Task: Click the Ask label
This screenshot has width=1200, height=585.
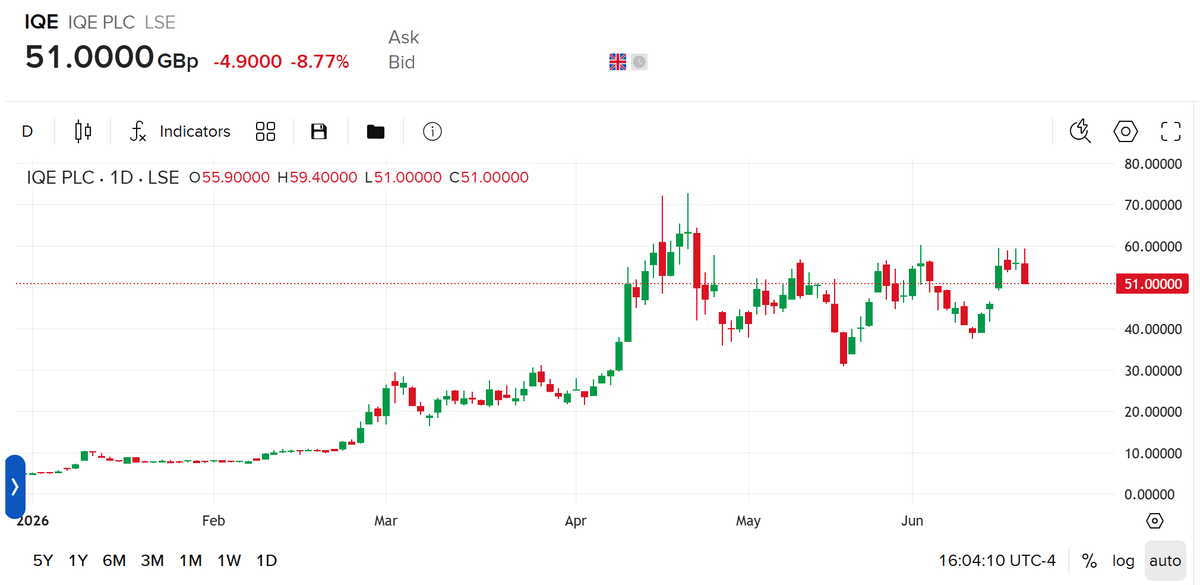Action: [x=404, y=37]
